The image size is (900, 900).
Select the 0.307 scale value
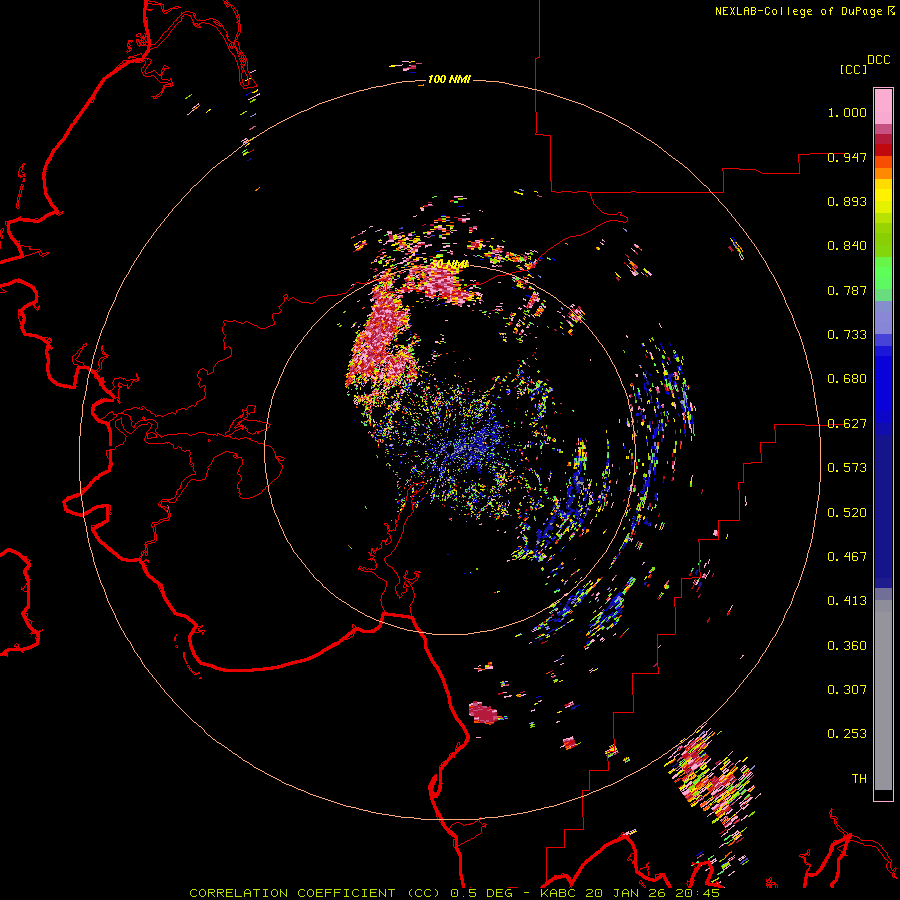847,690
